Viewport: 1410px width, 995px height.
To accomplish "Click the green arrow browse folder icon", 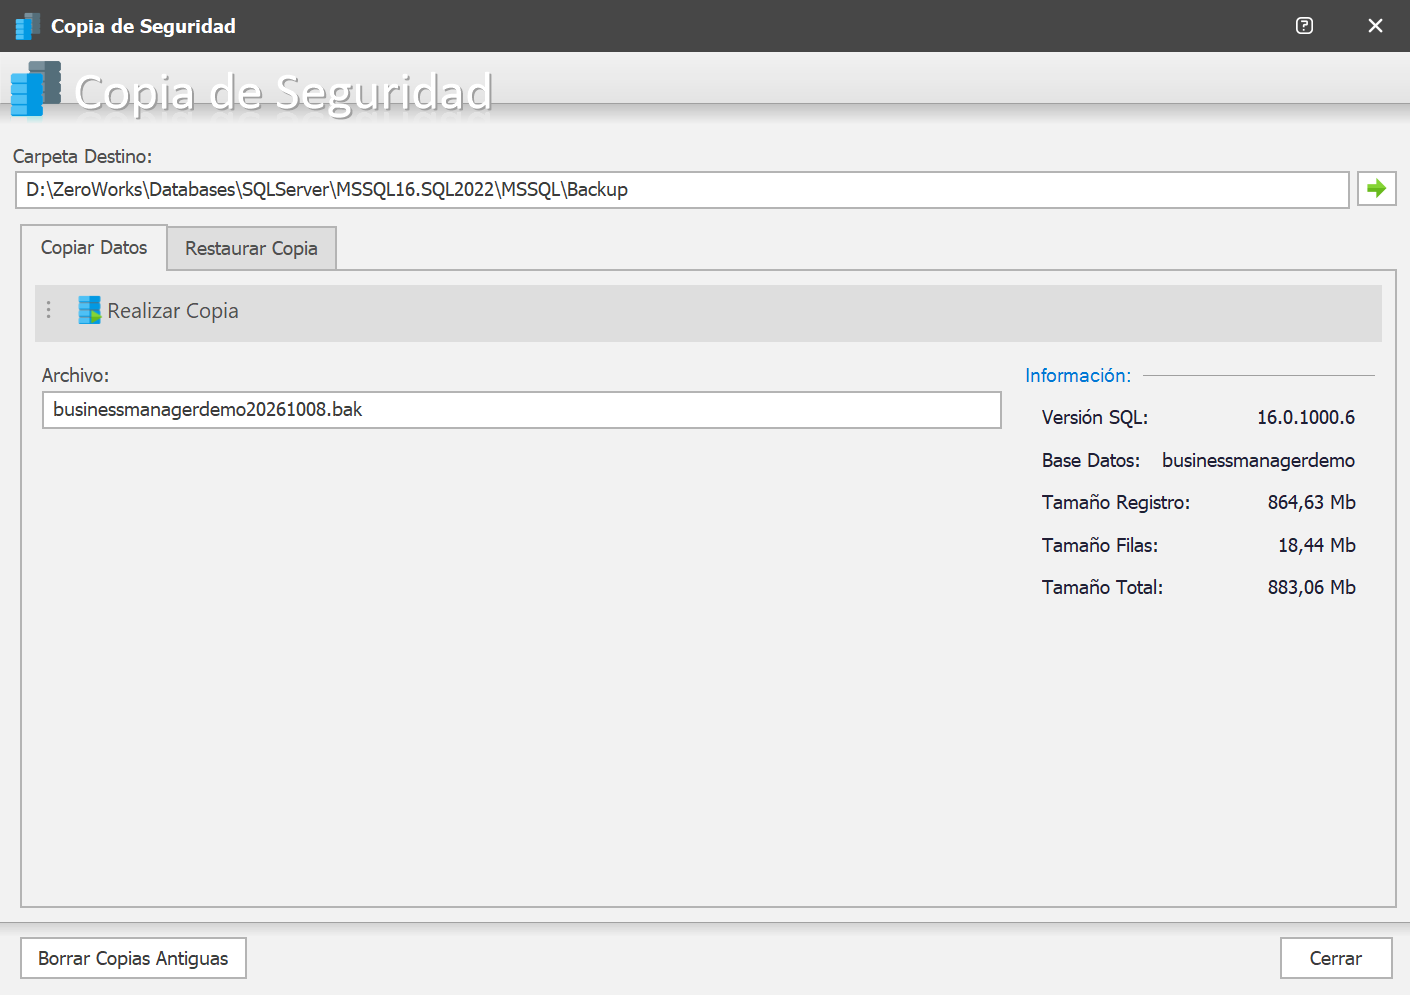I will tap(1376, 189).
